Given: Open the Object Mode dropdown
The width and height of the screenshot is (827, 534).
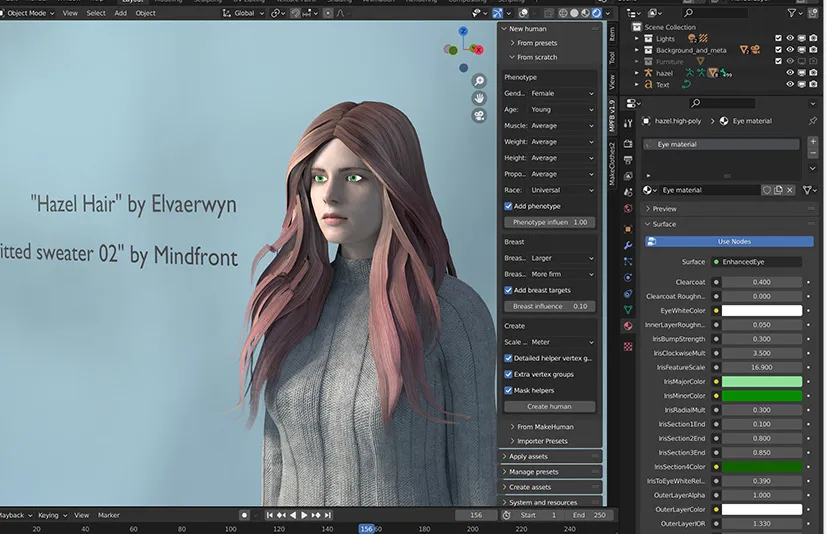Looking at the screenshot, I should [28, 13].
